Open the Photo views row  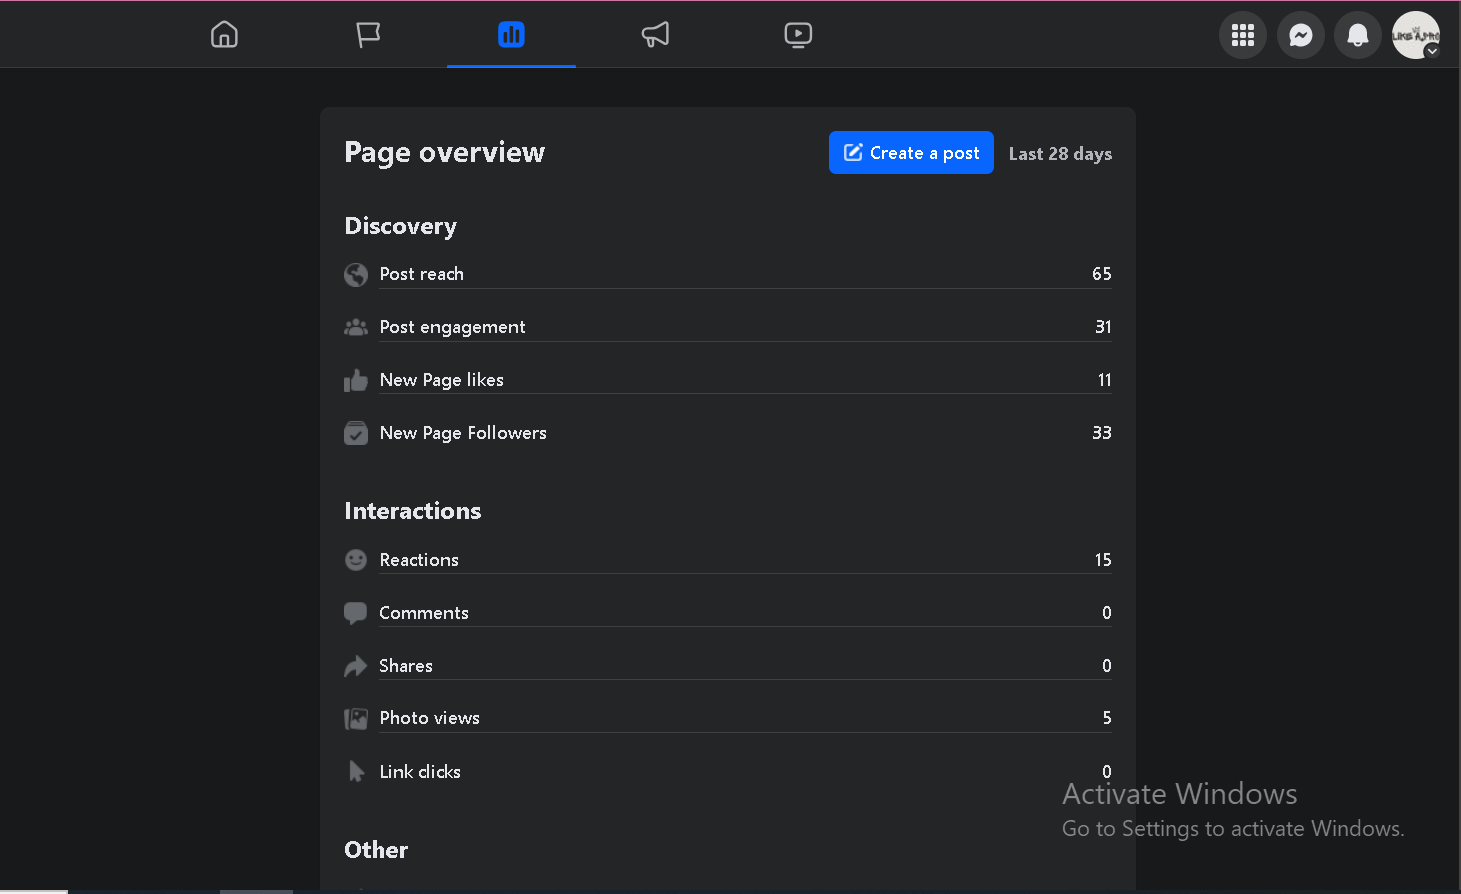click(727, 718)
